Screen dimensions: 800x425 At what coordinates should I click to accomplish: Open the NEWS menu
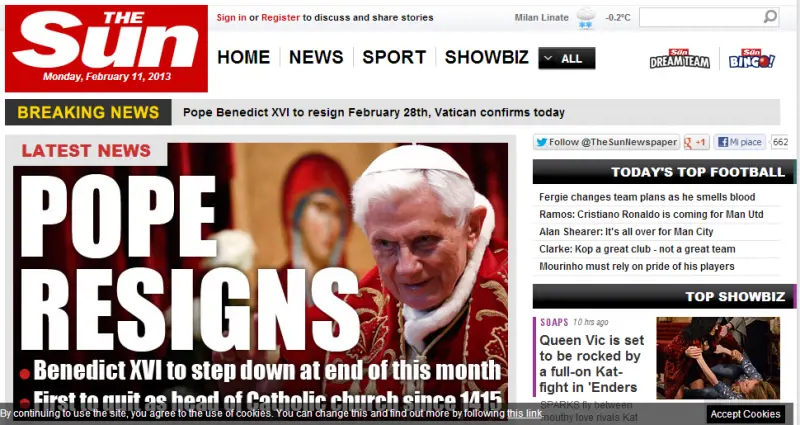point(316,57)
